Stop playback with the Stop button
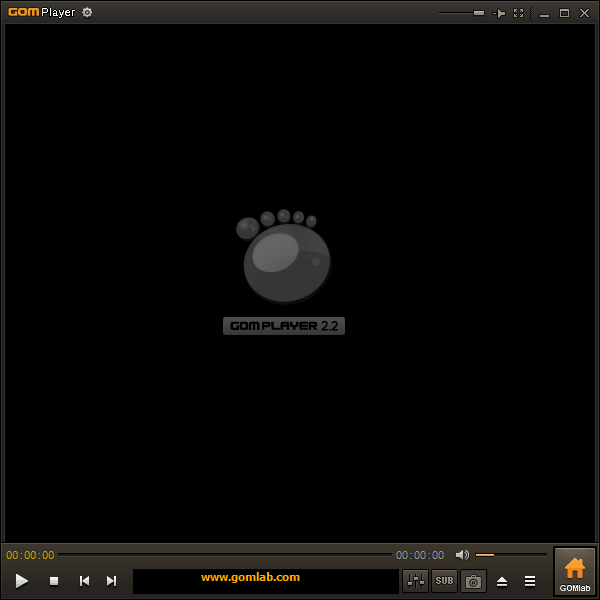 (54, 581)
